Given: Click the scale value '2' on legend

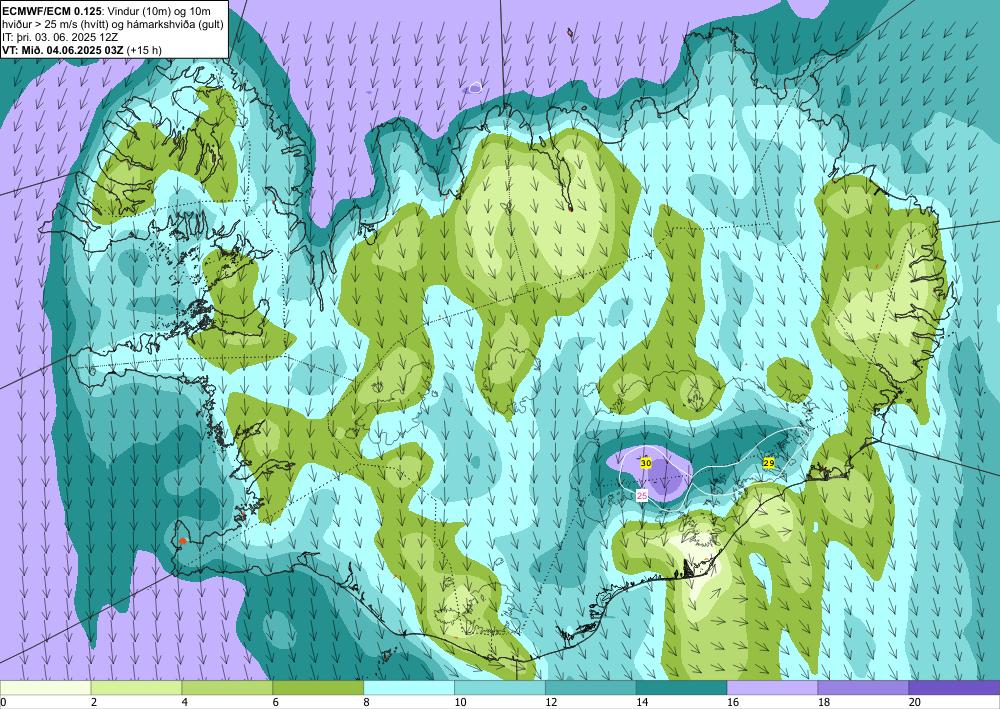Looking at the screenshot, I should [94, 703].
